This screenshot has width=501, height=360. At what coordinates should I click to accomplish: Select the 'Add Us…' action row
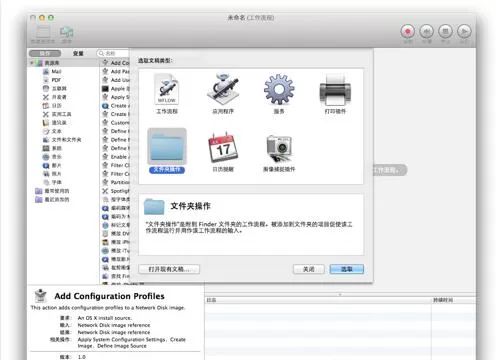[x=115, y=80]
